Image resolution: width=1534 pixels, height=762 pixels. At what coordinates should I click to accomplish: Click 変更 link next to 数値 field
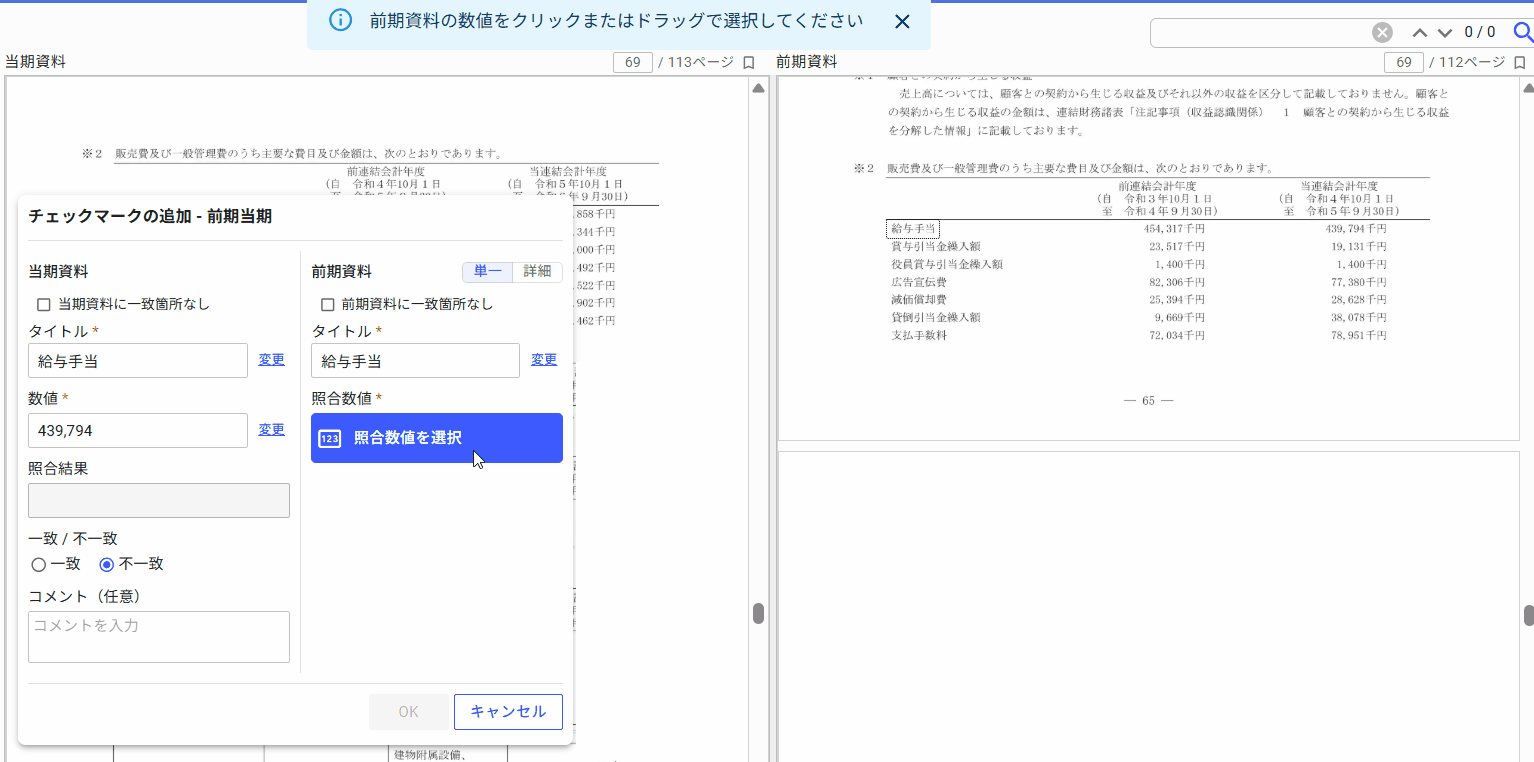271,429
